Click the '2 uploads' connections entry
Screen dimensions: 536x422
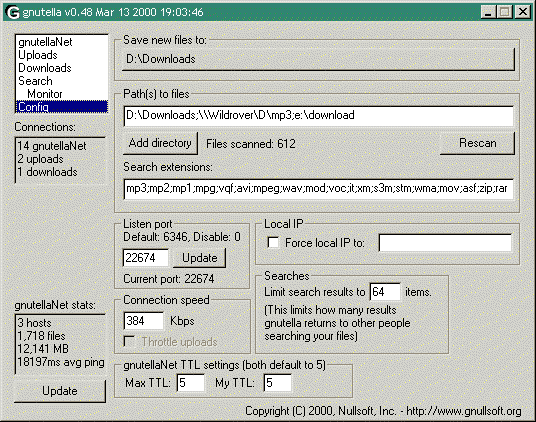point(40,159)
